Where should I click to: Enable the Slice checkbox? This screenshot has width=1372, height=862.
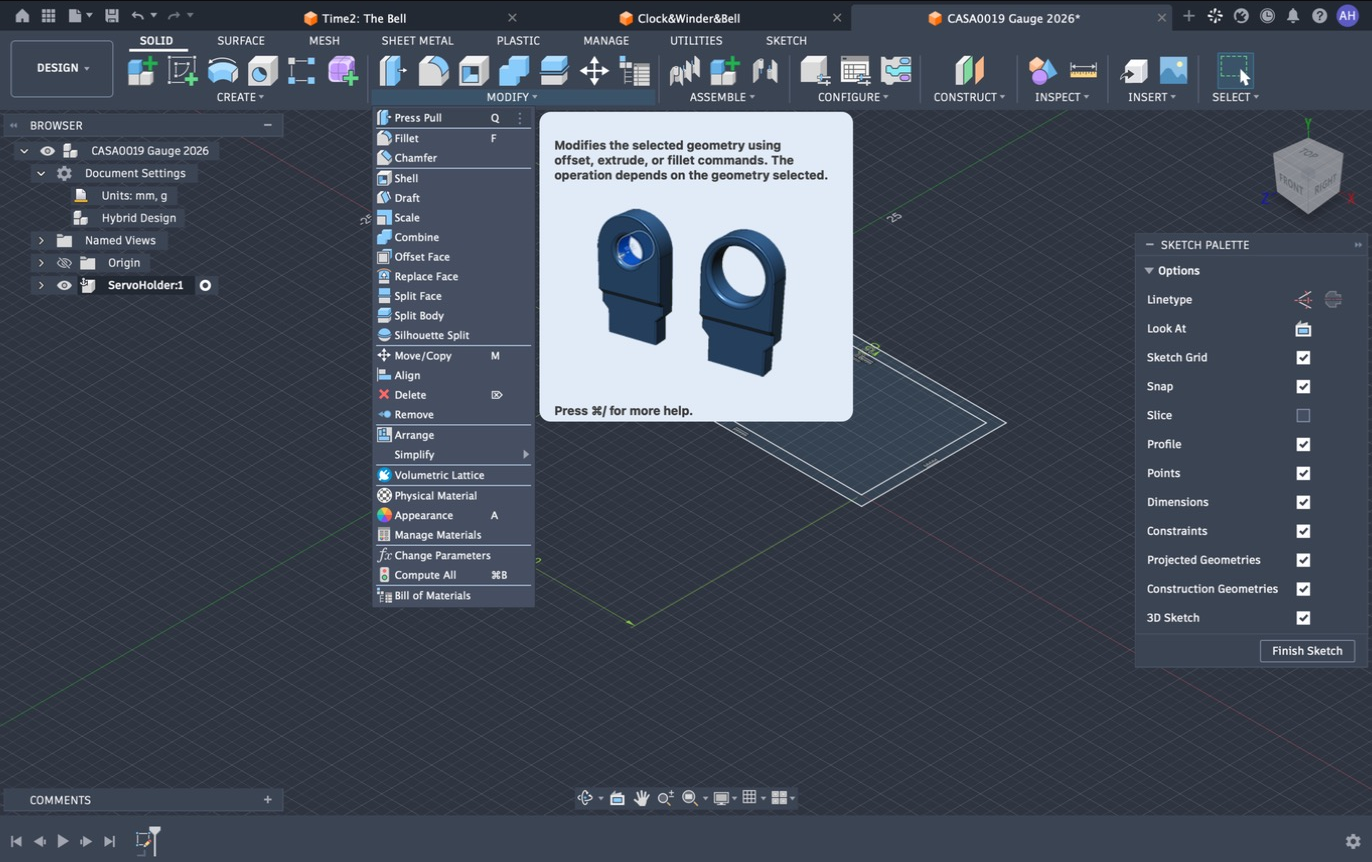pos(1303,415)
